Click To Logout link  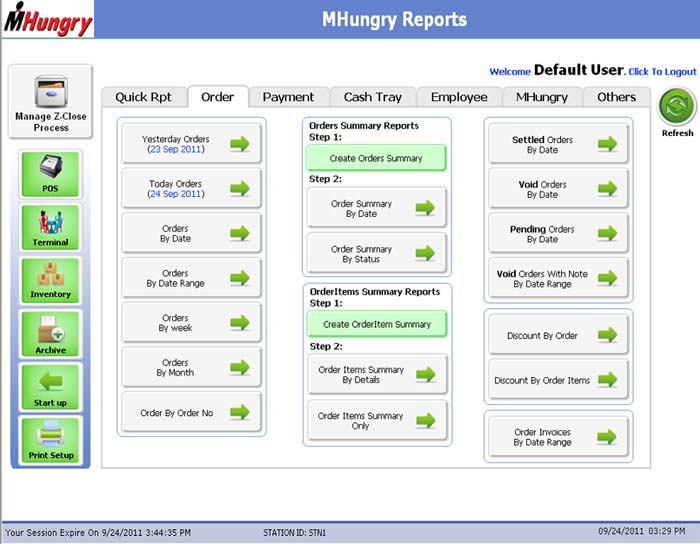662,72
